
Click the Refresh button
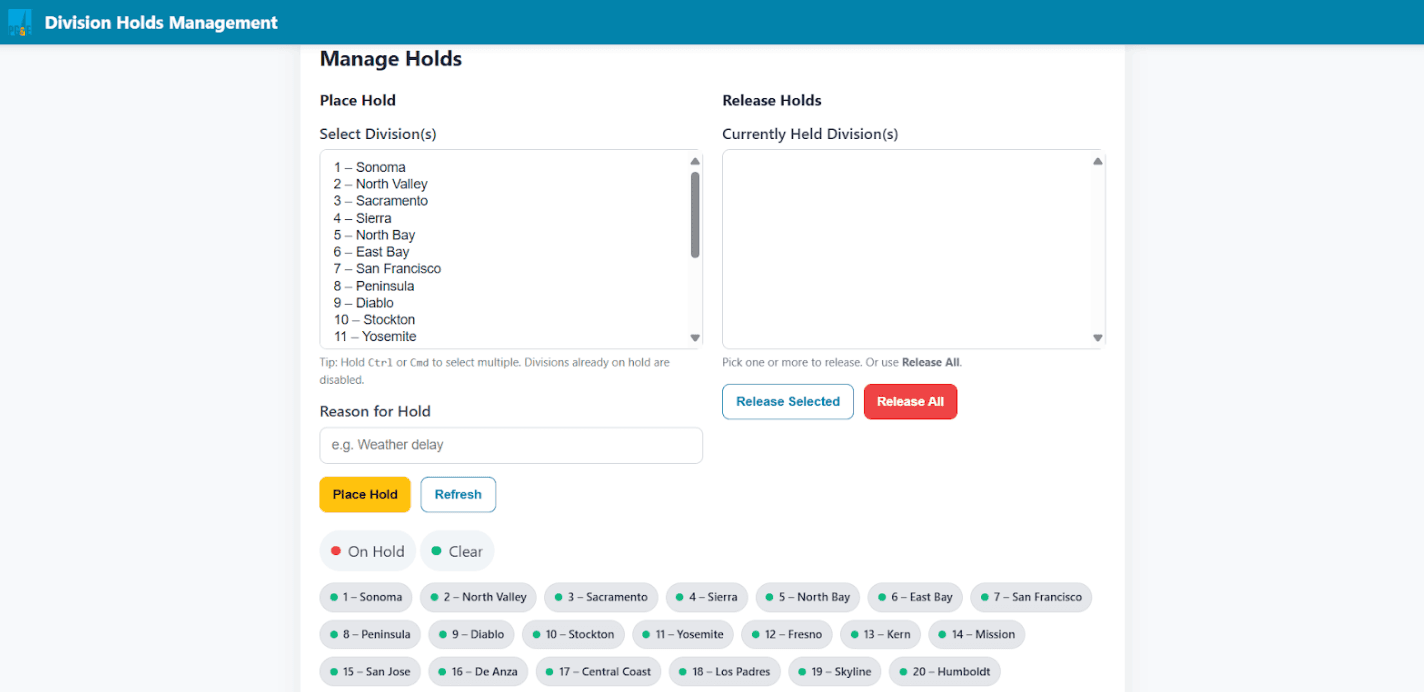[x=458, y=494]
